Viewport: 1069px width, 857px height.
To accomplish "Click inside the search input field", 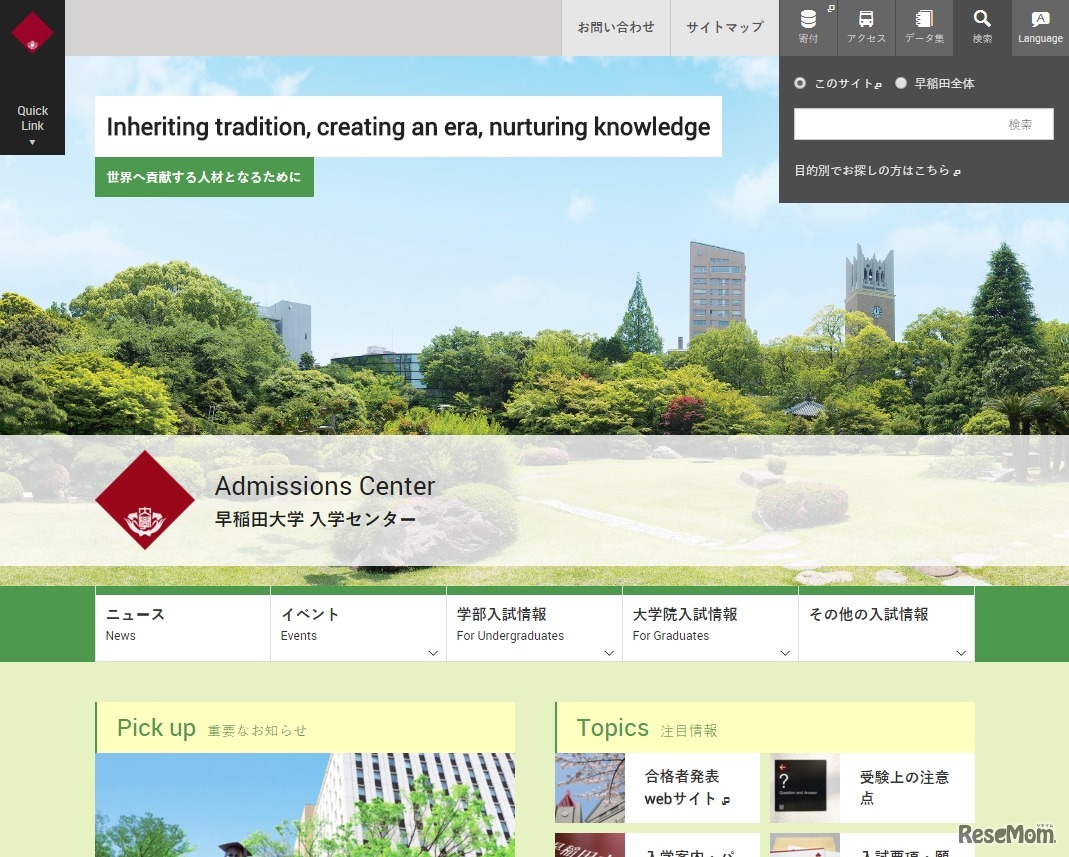I will (x=890, y=124).
